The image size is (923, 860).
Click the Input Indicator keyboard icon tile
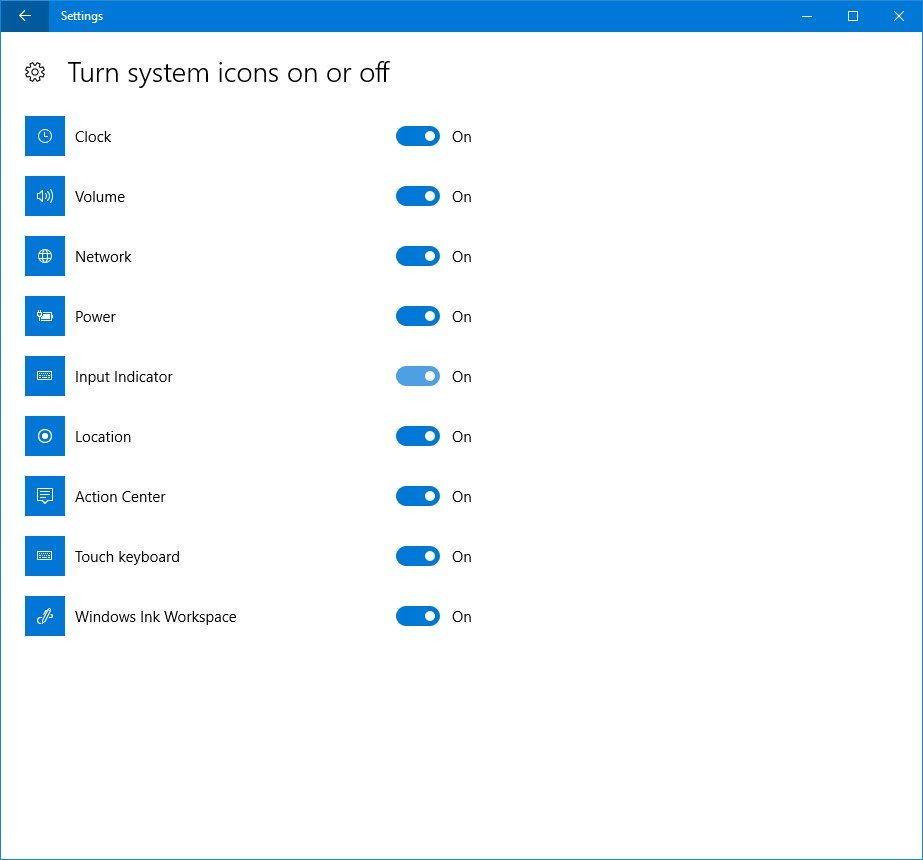click(45, 376)
